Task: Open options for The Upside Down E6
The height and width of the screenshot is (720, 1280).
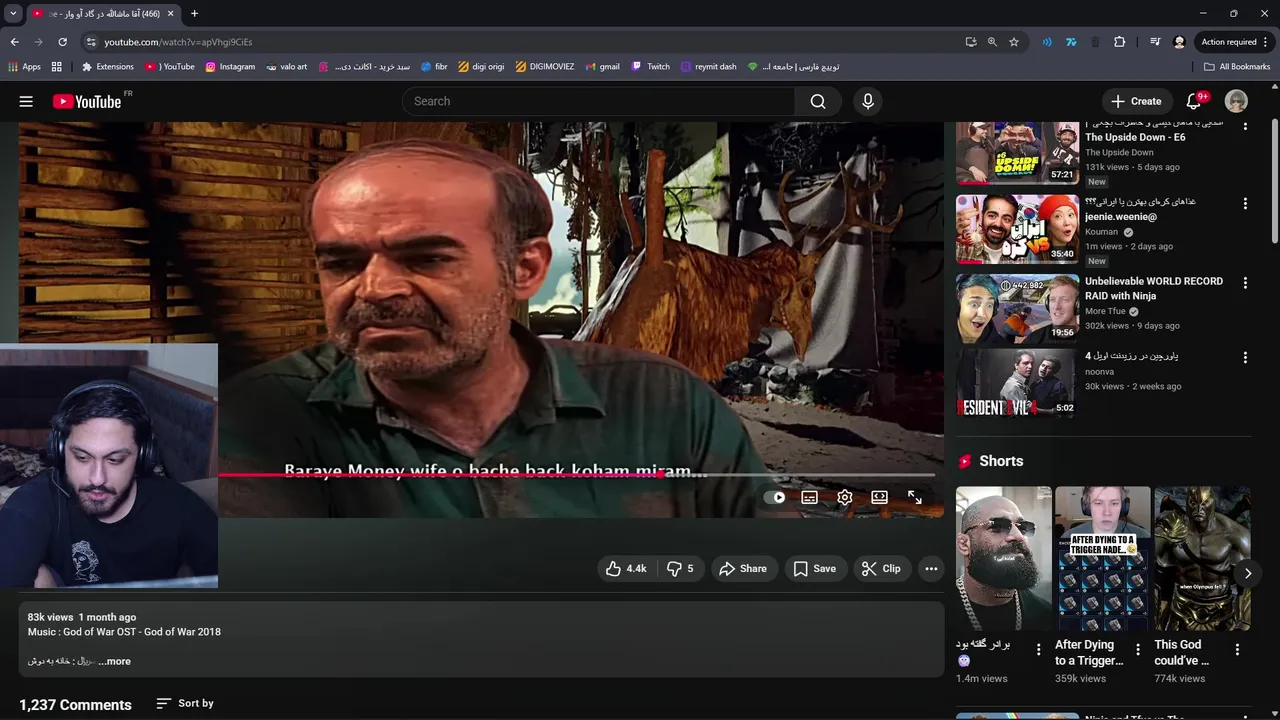Action: point(1245,126)
